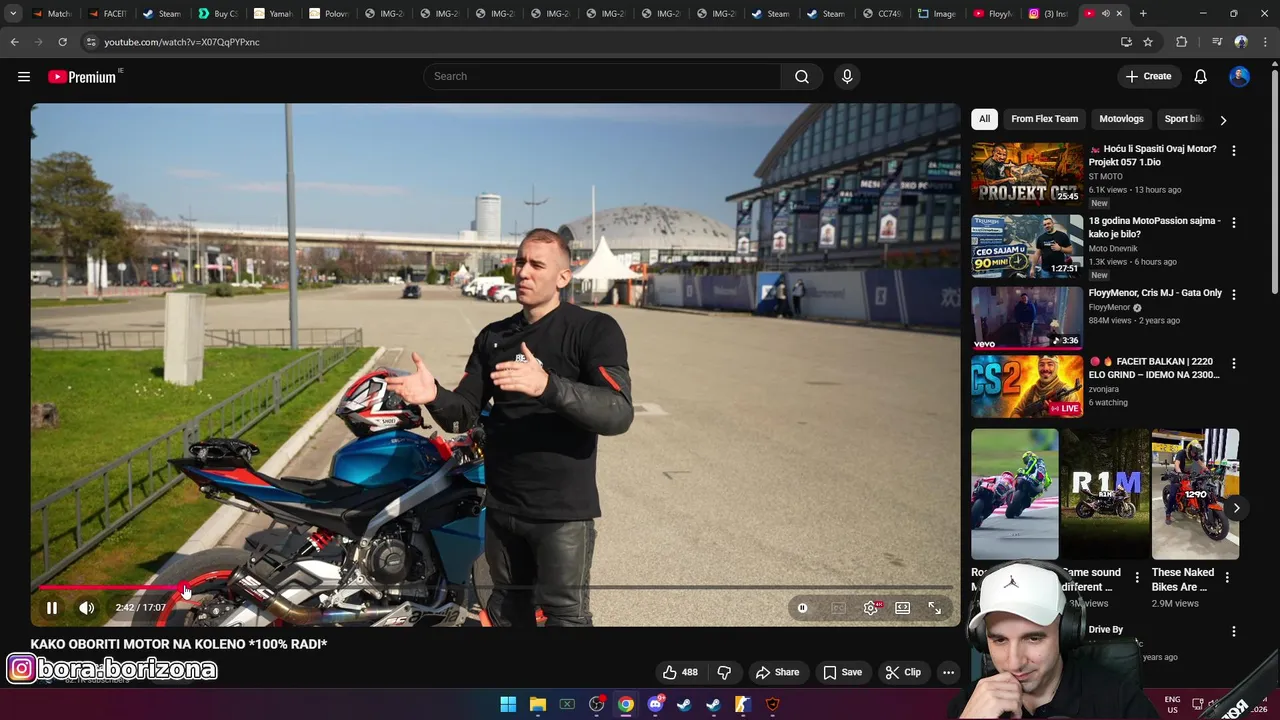Switch to the Yamaha browser tab
Screen dimensions: 1280x720
272,14
